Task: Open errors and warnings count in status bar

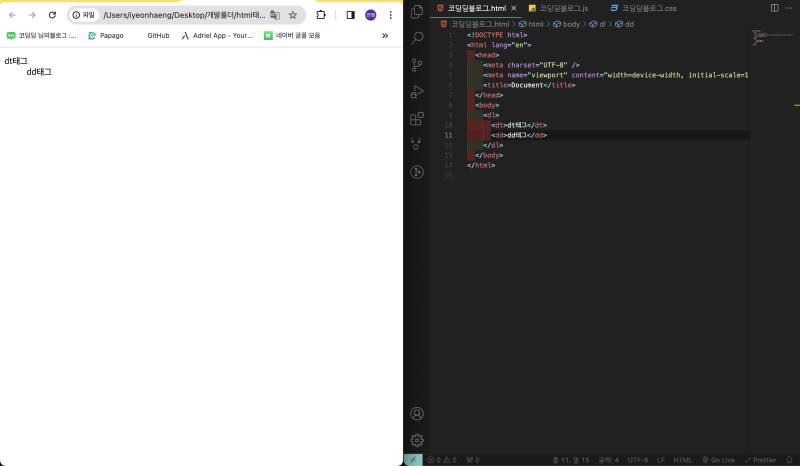Action: point(442,460)
